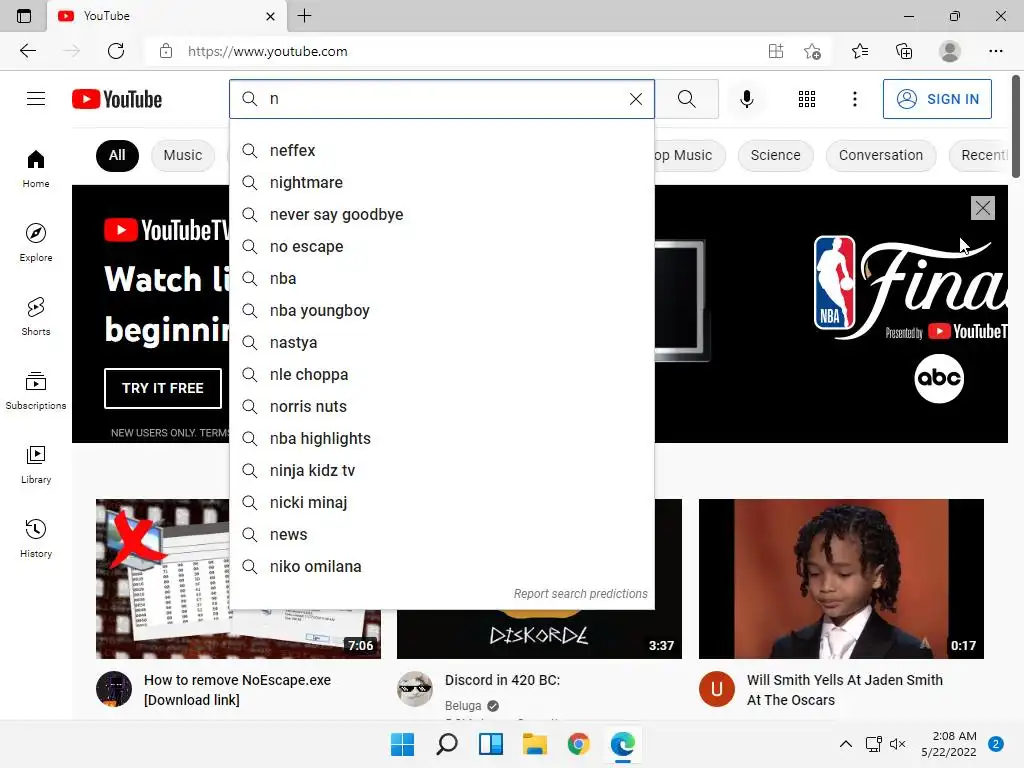Open Edge profile avatar
The image size is (1024, 768).
[949, 51]
